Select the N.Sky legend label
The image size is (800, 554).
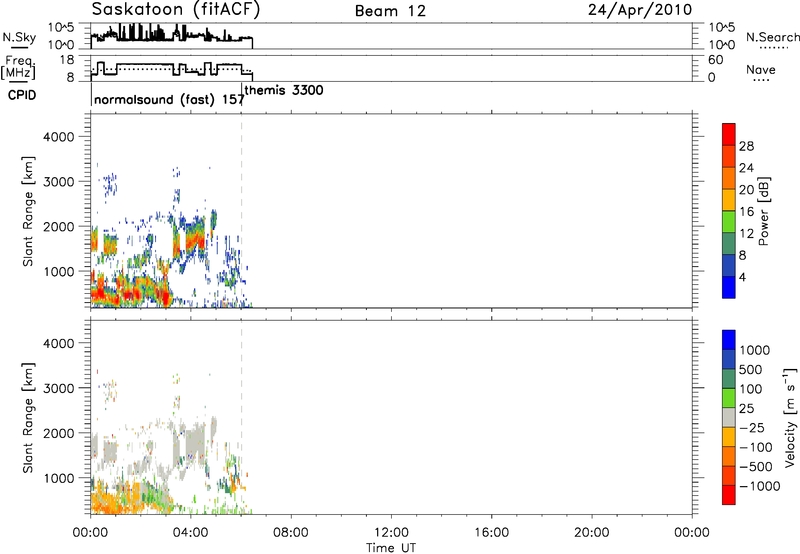[x=19, y=37]
